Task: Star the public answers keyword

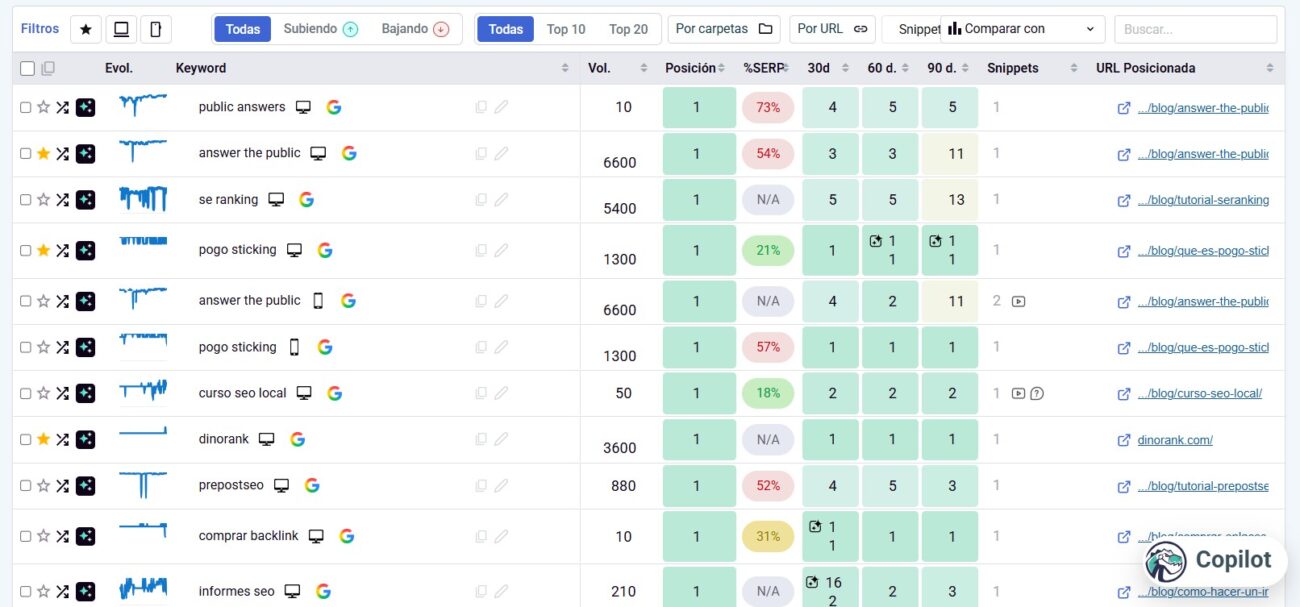Action: (43, 107)
